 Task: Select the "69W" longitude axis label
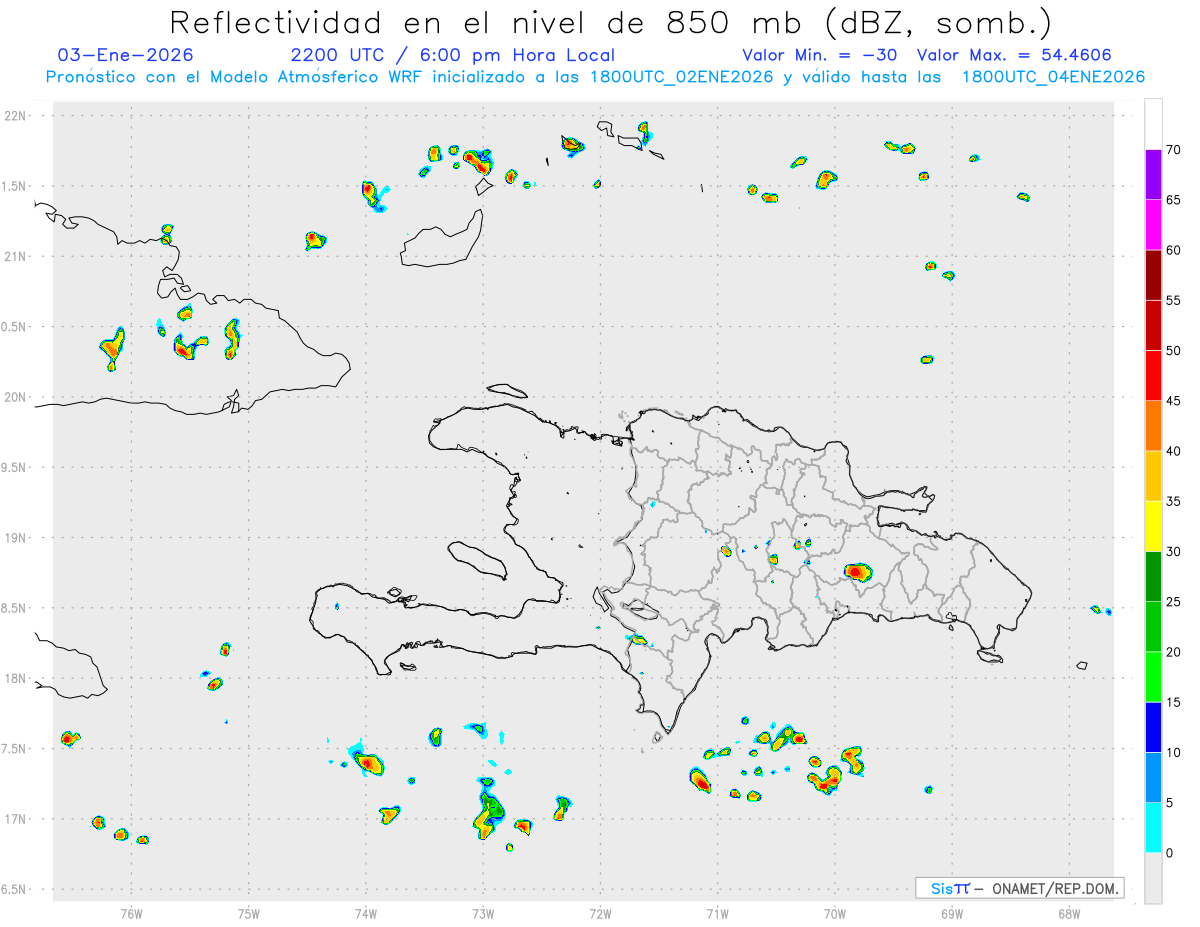pyautogui.click(x=951, y=912)
